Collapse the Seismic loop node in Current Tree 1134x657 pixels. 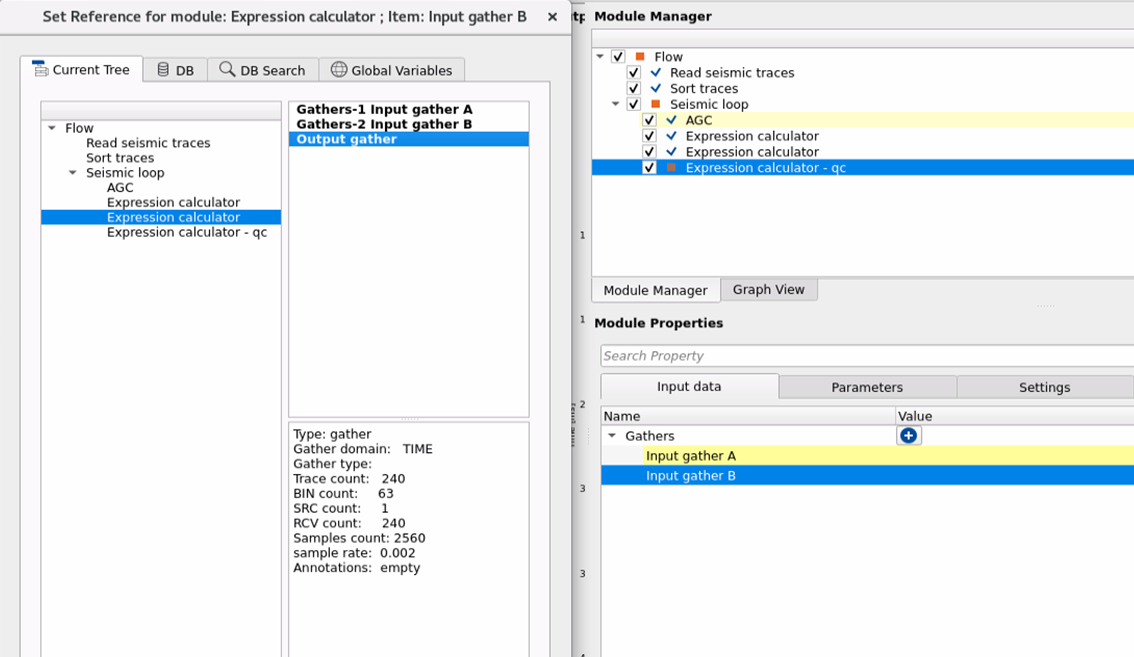point(73,173)
